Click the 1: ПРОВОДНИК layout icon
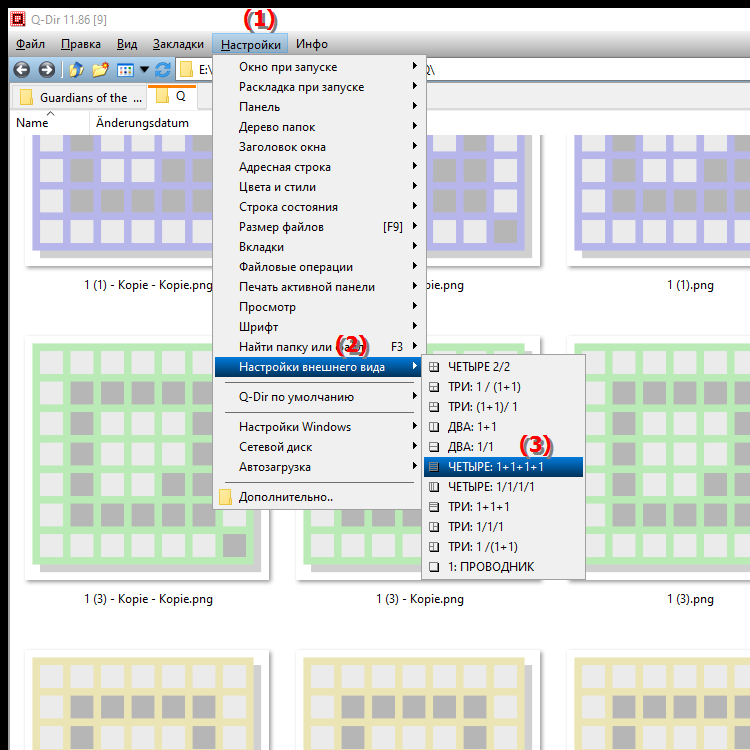Image resolution: width=750 pixels, height=750 pixels. click(x=434, y=567)
